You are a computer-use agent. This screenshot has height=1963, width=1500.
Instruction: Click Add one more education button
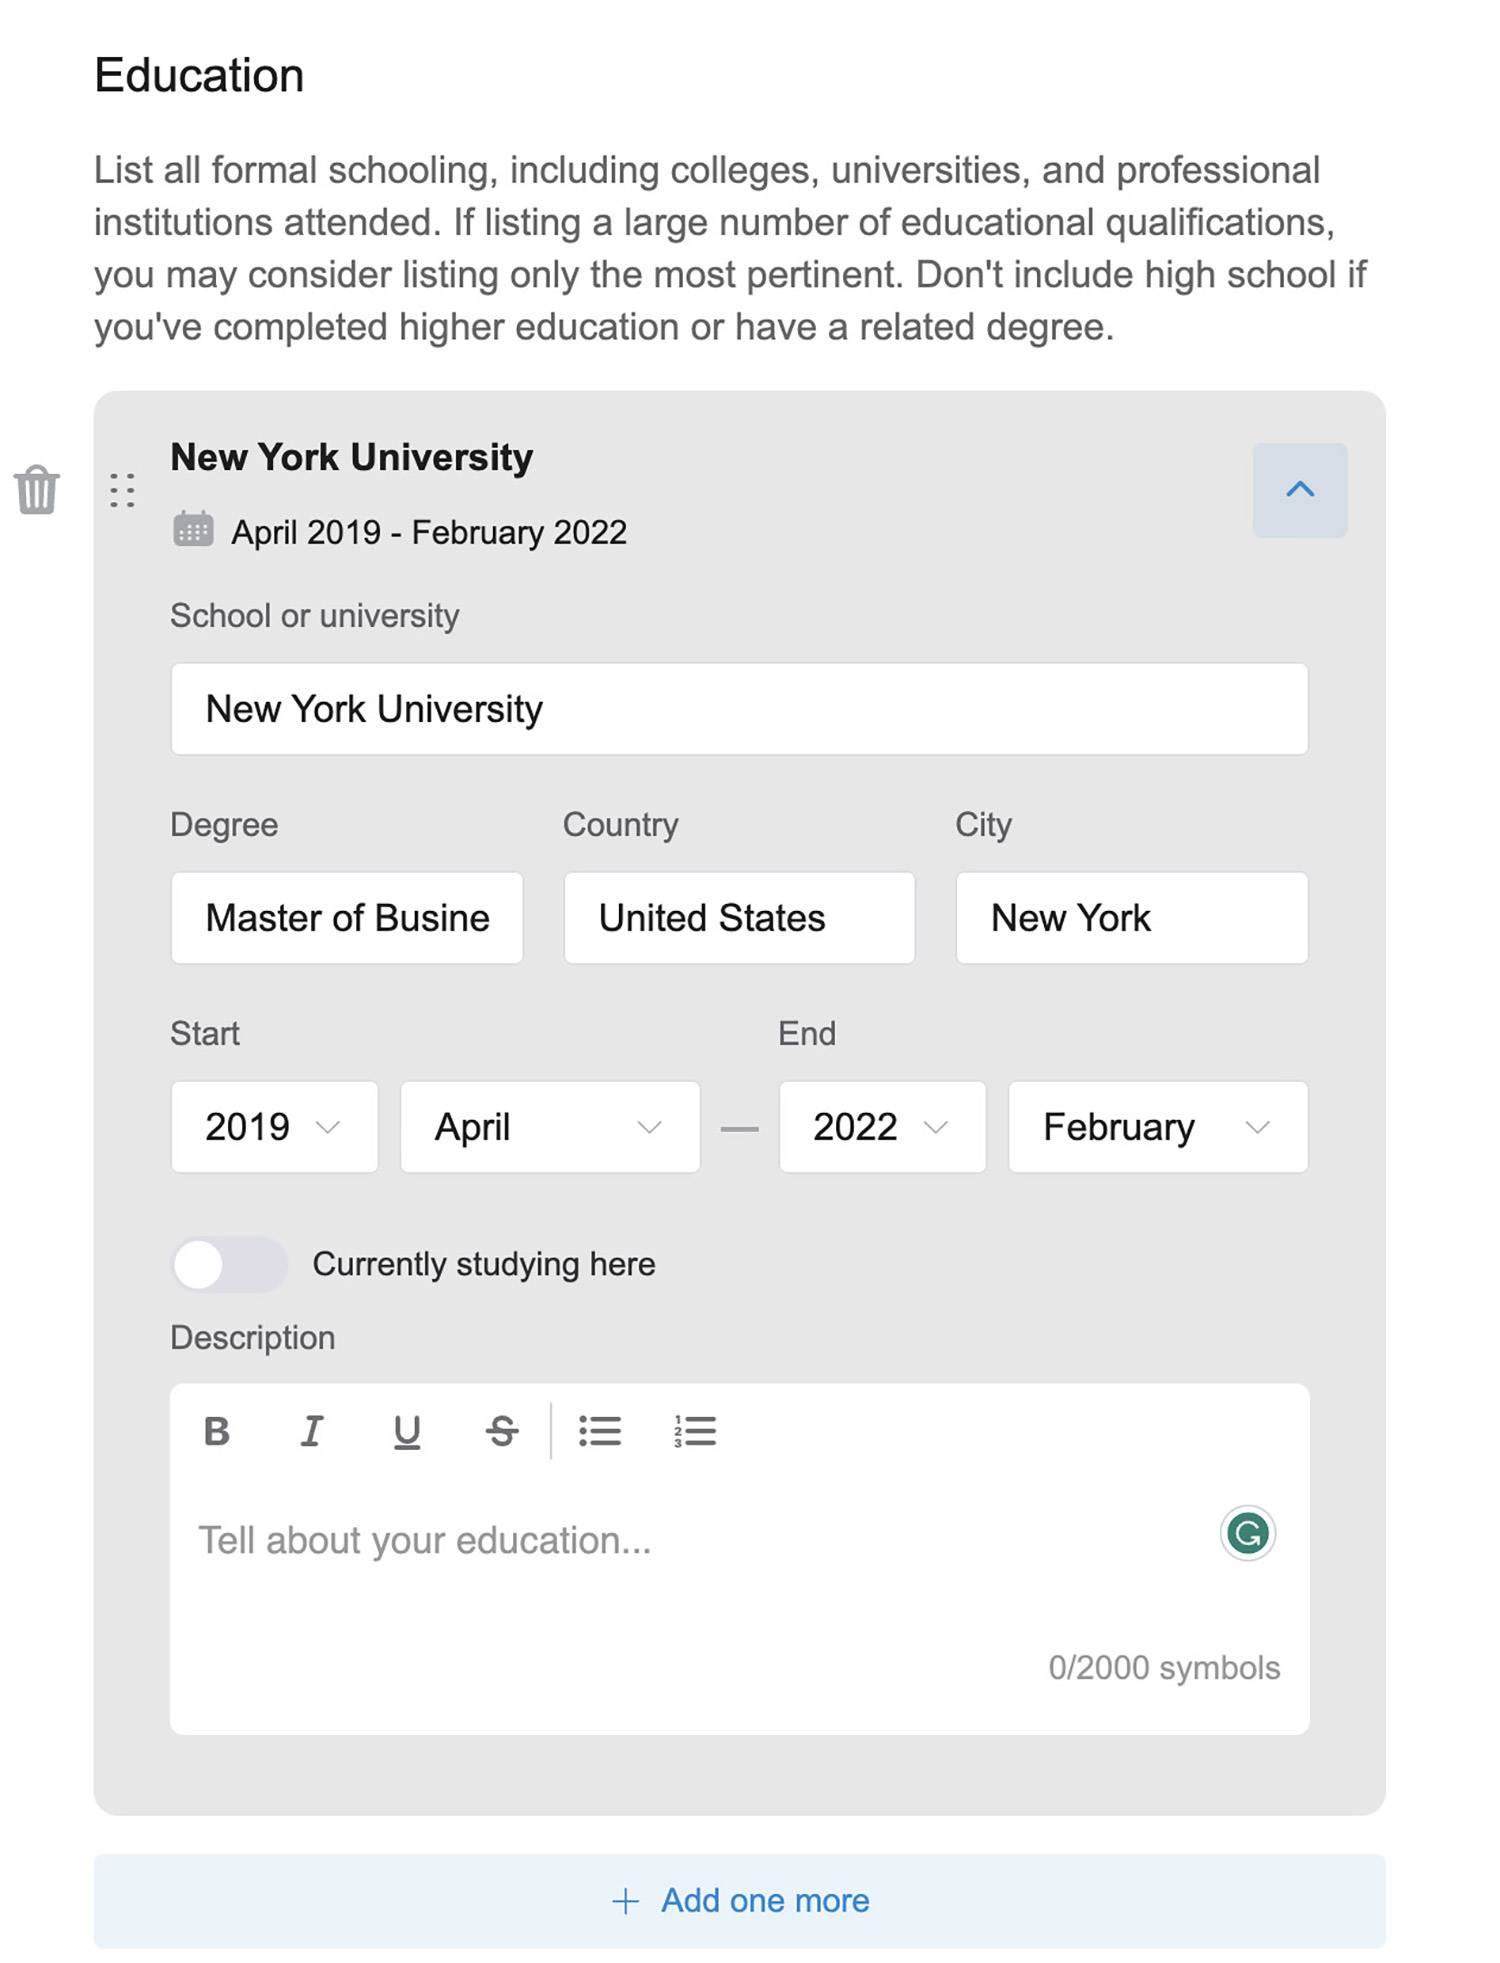pyautogui.click(x=740, y=1900)
